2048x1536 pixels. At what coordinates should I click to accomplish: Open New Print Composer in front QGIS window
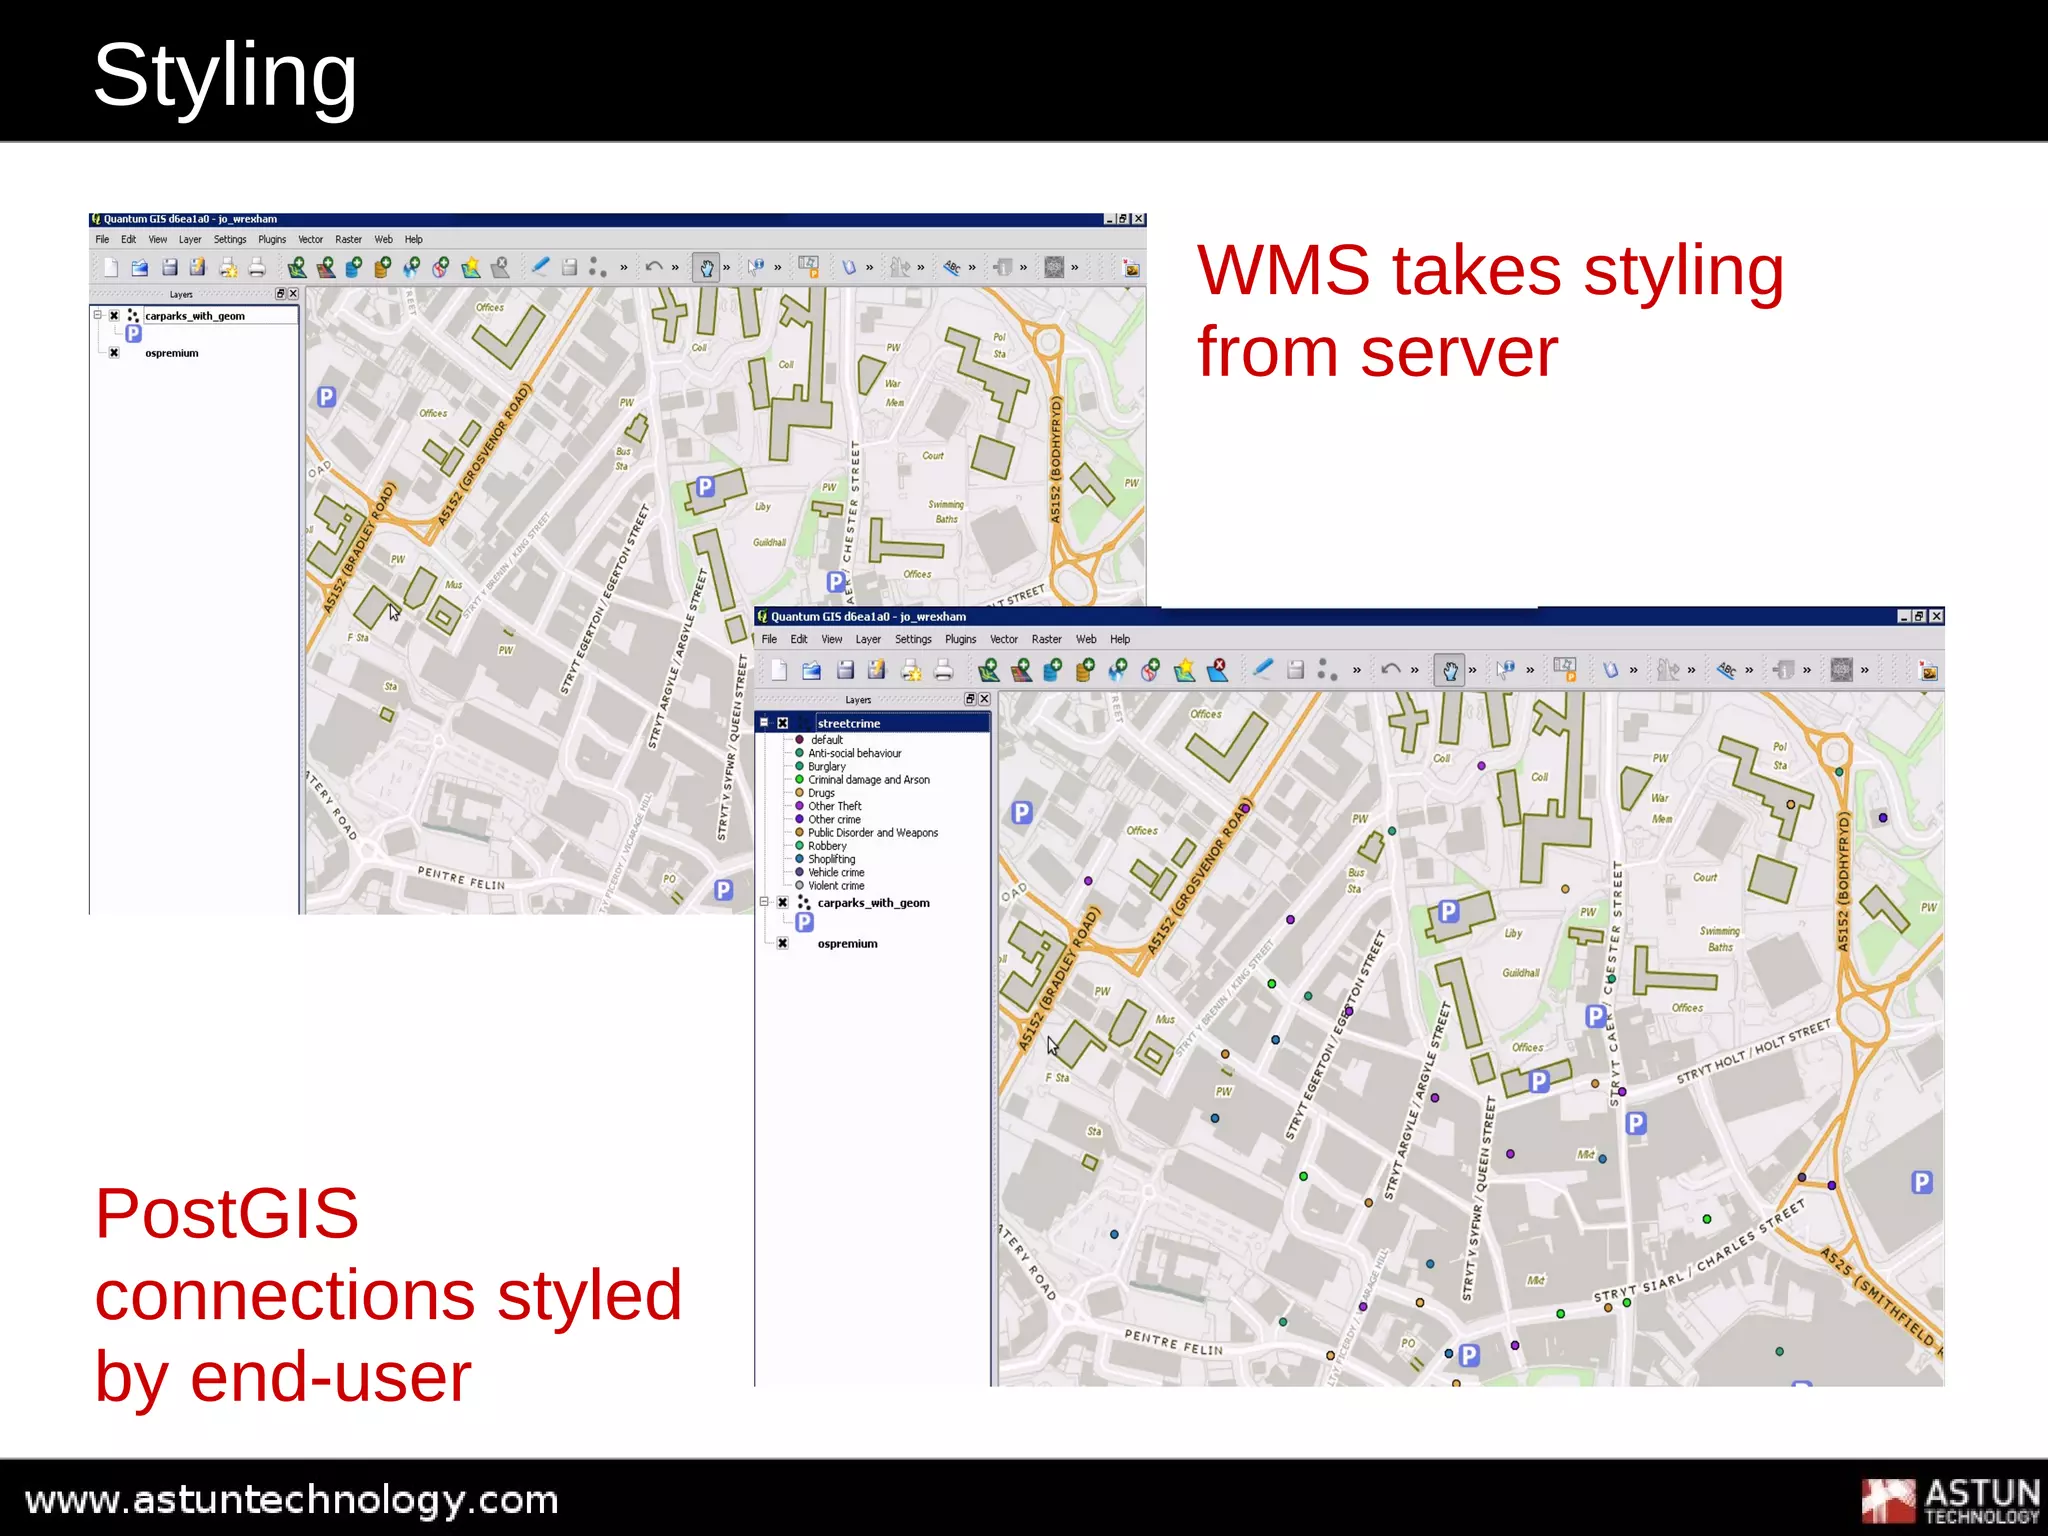tap(911, 670)
